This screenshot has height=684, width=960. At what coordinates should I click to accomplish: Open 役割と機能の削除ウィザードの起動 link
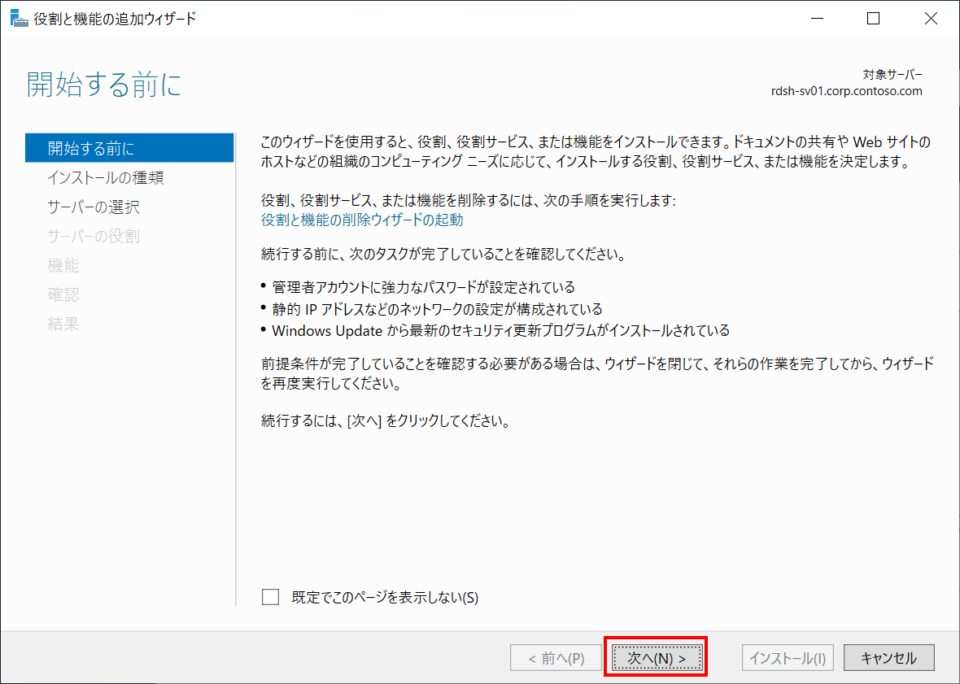(362, 220)
